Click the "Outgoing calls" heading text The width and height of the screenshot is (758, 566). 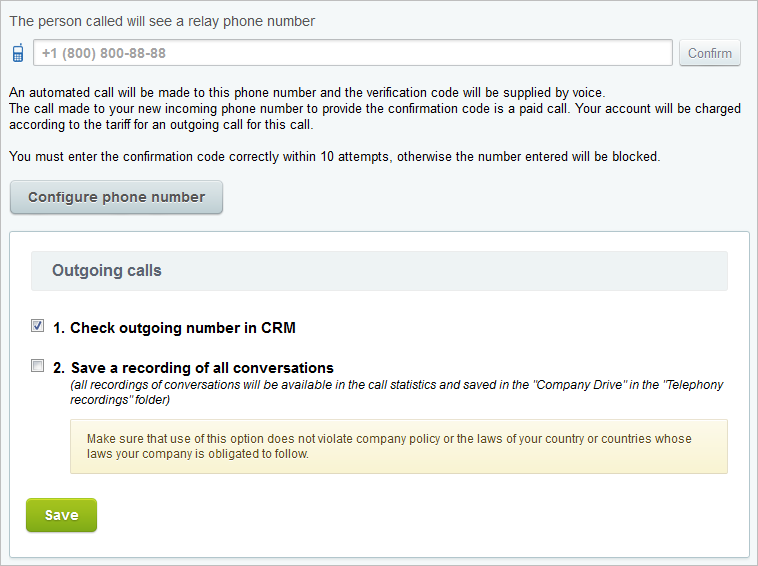[107, 271]
